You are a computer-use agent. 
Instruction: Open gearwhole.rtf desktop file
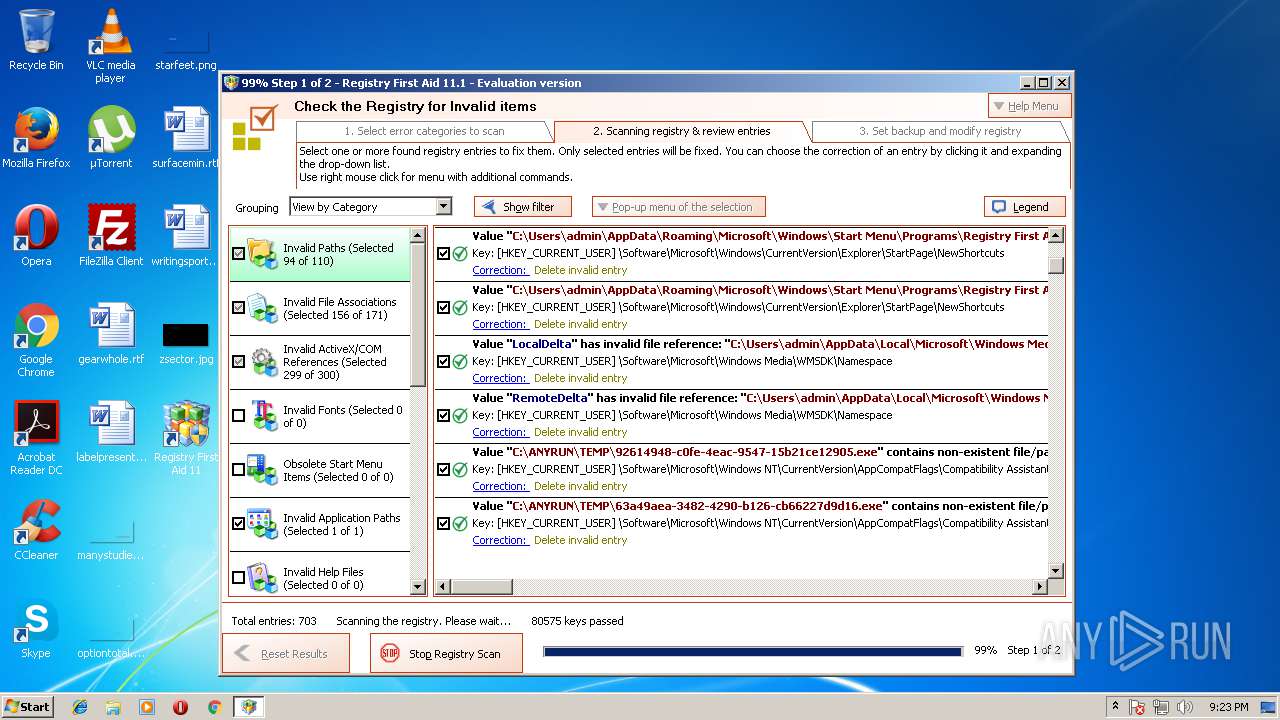[x=111, y=334]
